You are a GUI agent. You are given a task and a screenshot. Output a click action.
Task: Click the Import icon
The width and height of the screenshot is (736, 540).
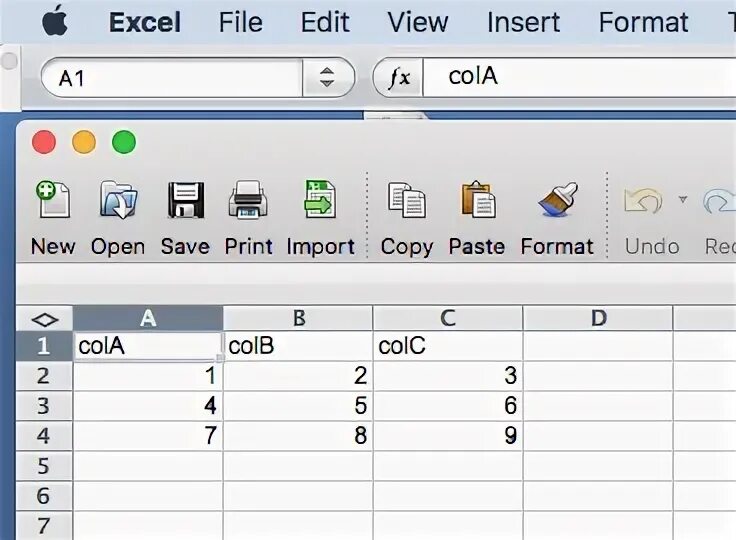320,201
